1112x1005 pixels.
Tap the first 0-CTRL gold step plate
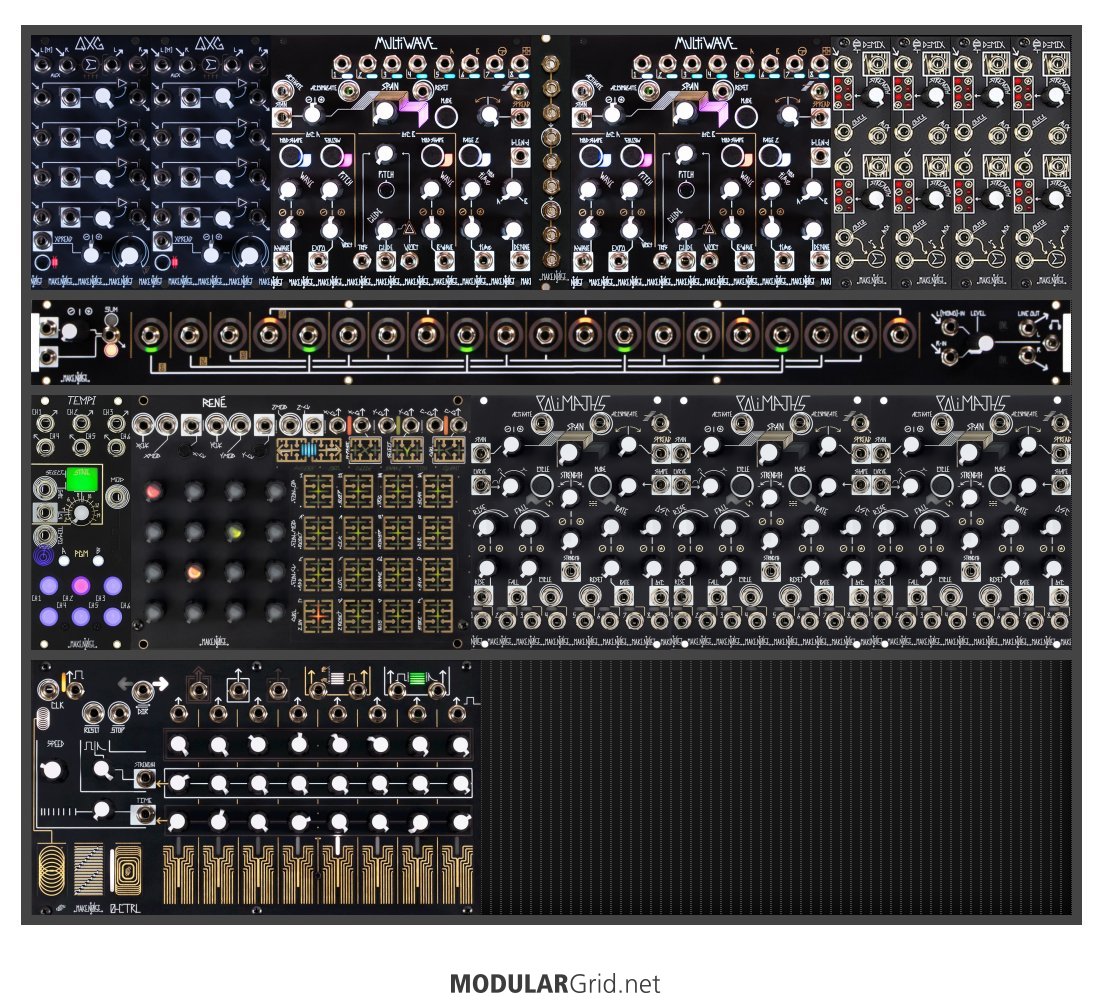(179, 872)
